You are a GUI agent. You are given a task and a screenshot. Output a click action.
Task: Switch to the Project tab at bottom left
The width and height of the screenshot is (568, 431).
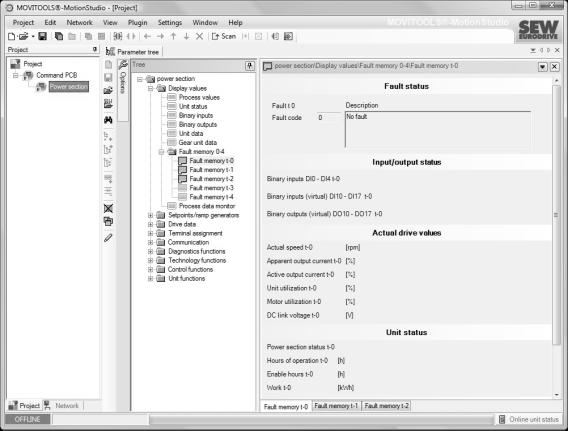pyautogui.click(x=24, y=406)
